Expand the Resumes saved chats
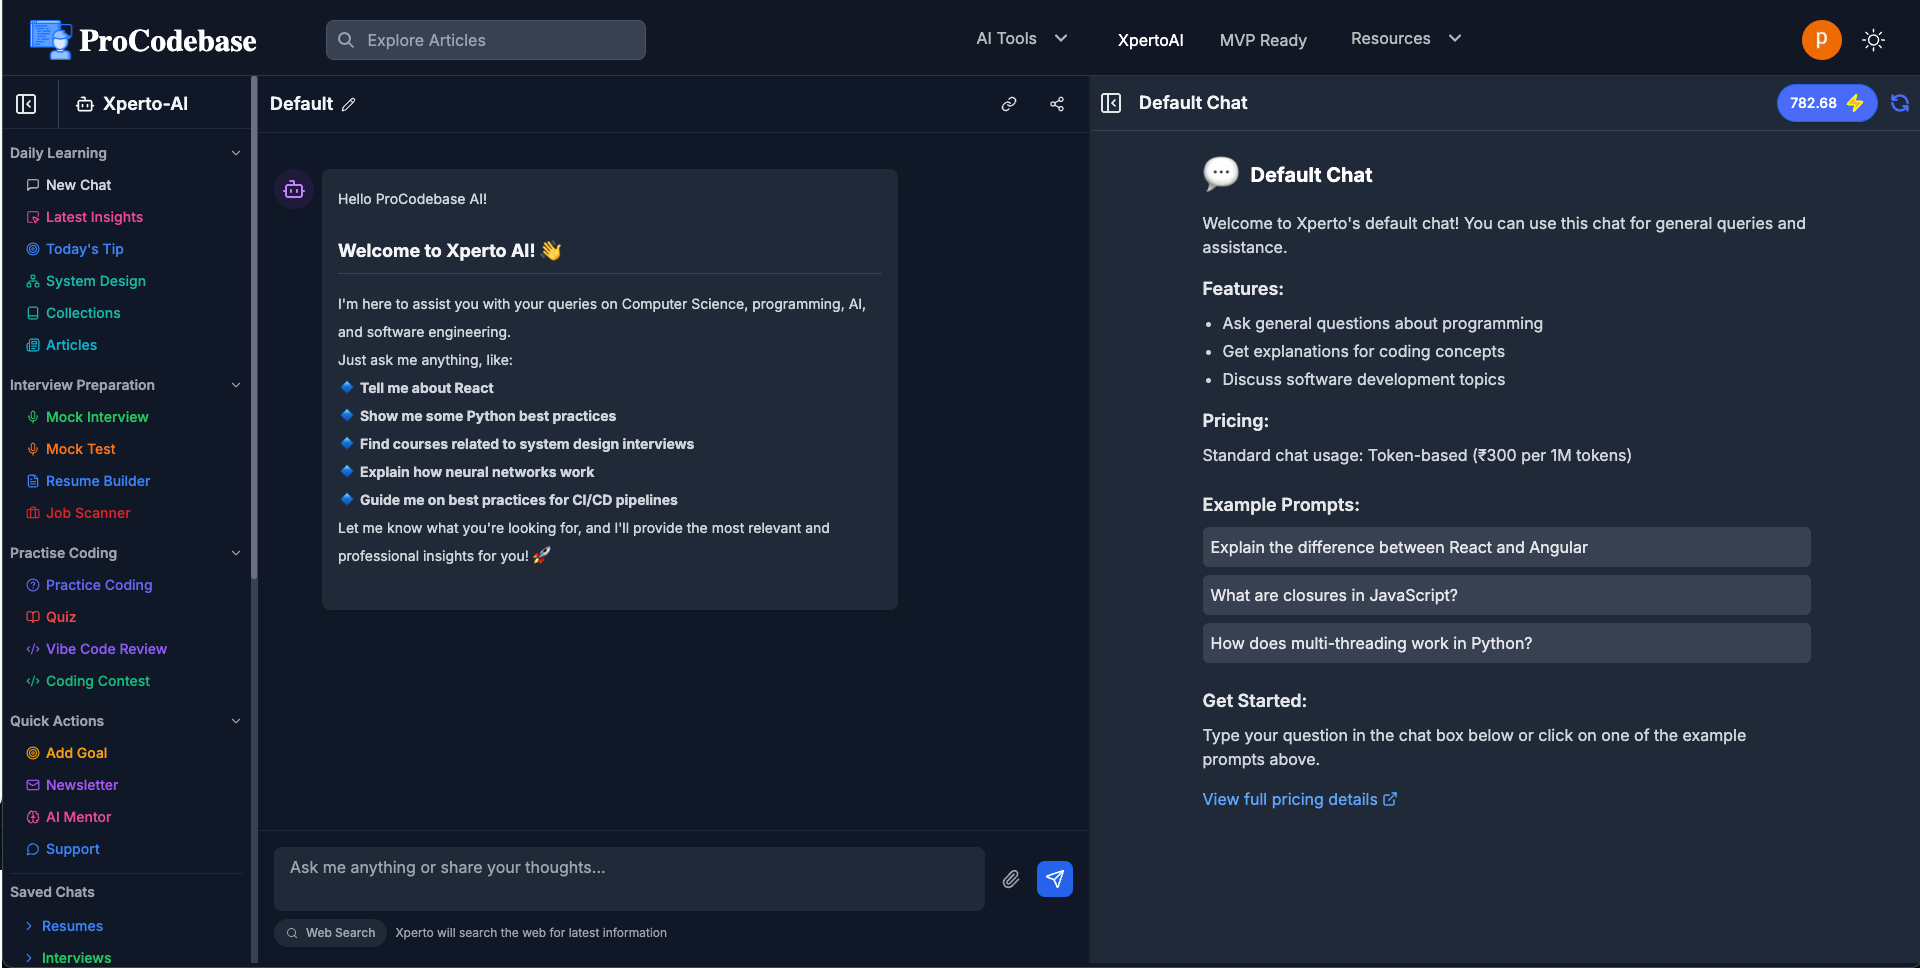 tap(64, 926)
